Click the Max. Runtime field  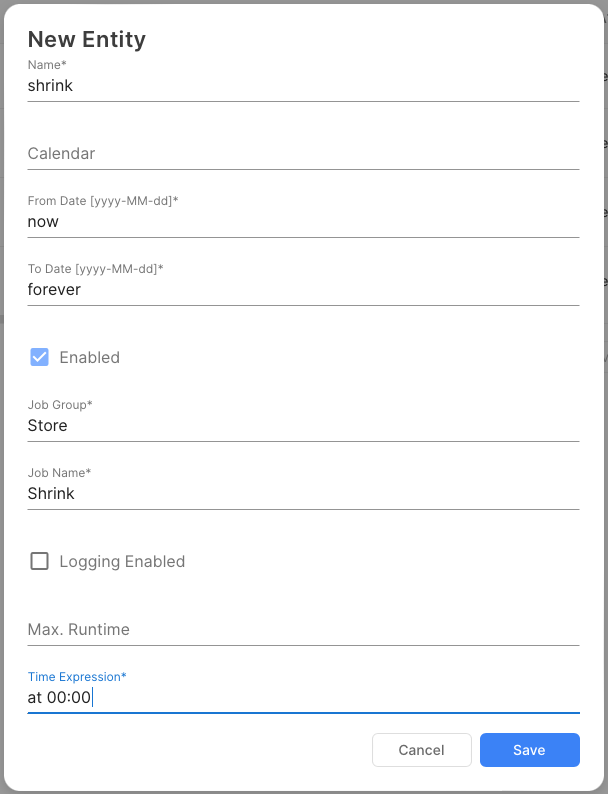[x=303, y=630]
